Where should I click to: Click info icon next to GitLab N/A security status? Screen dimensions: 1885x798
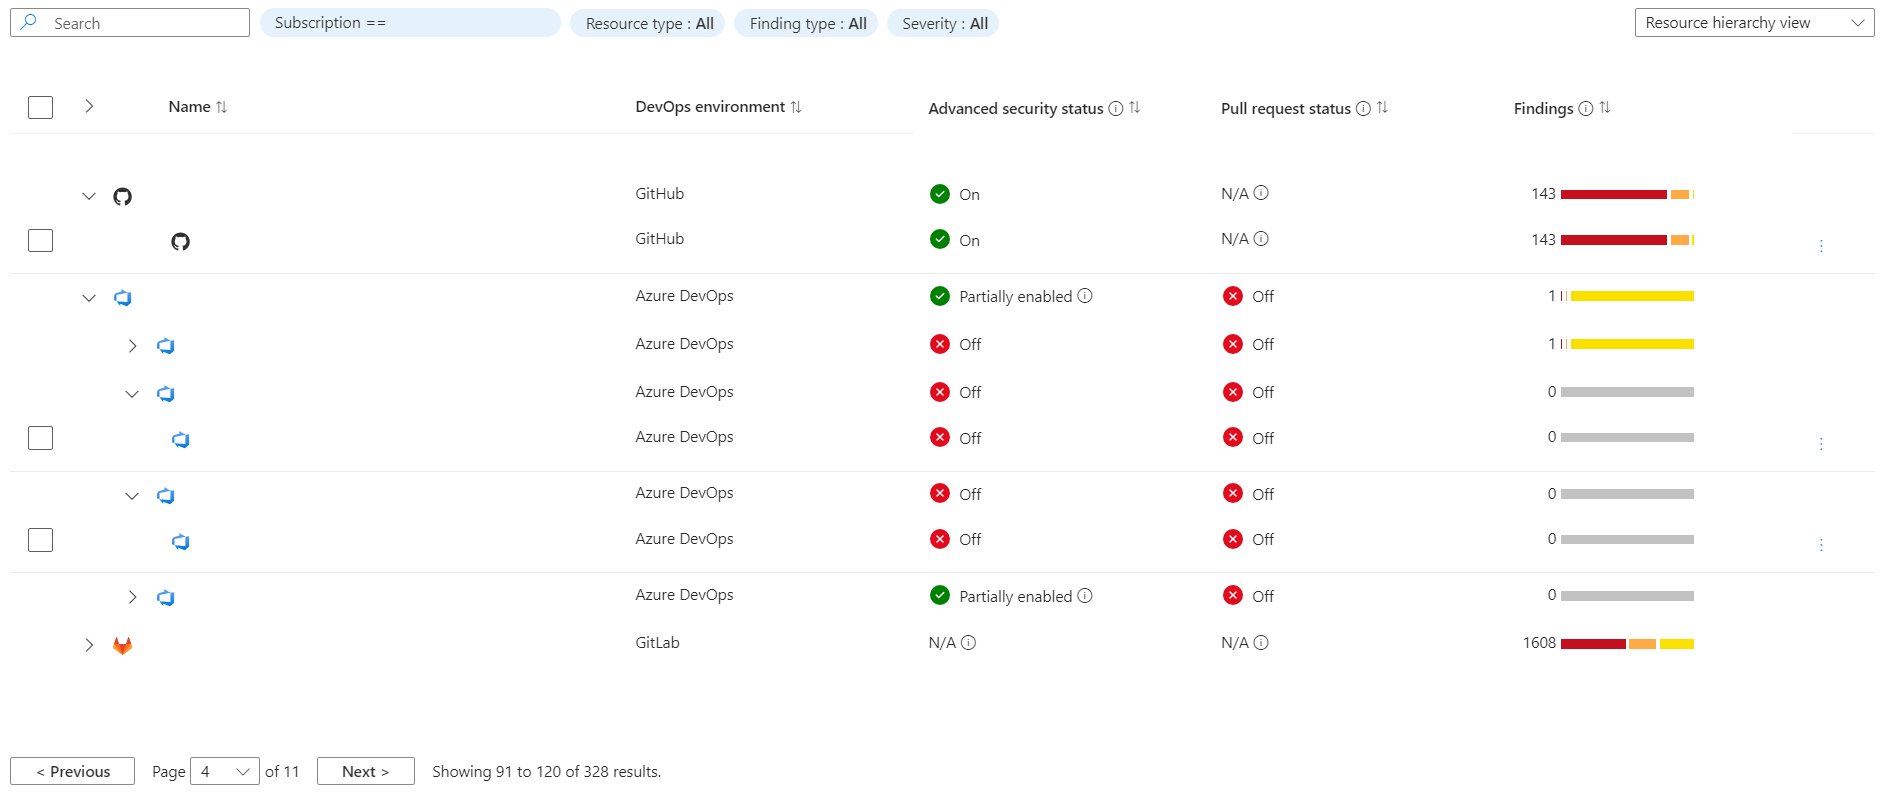[x=968, y=643]
